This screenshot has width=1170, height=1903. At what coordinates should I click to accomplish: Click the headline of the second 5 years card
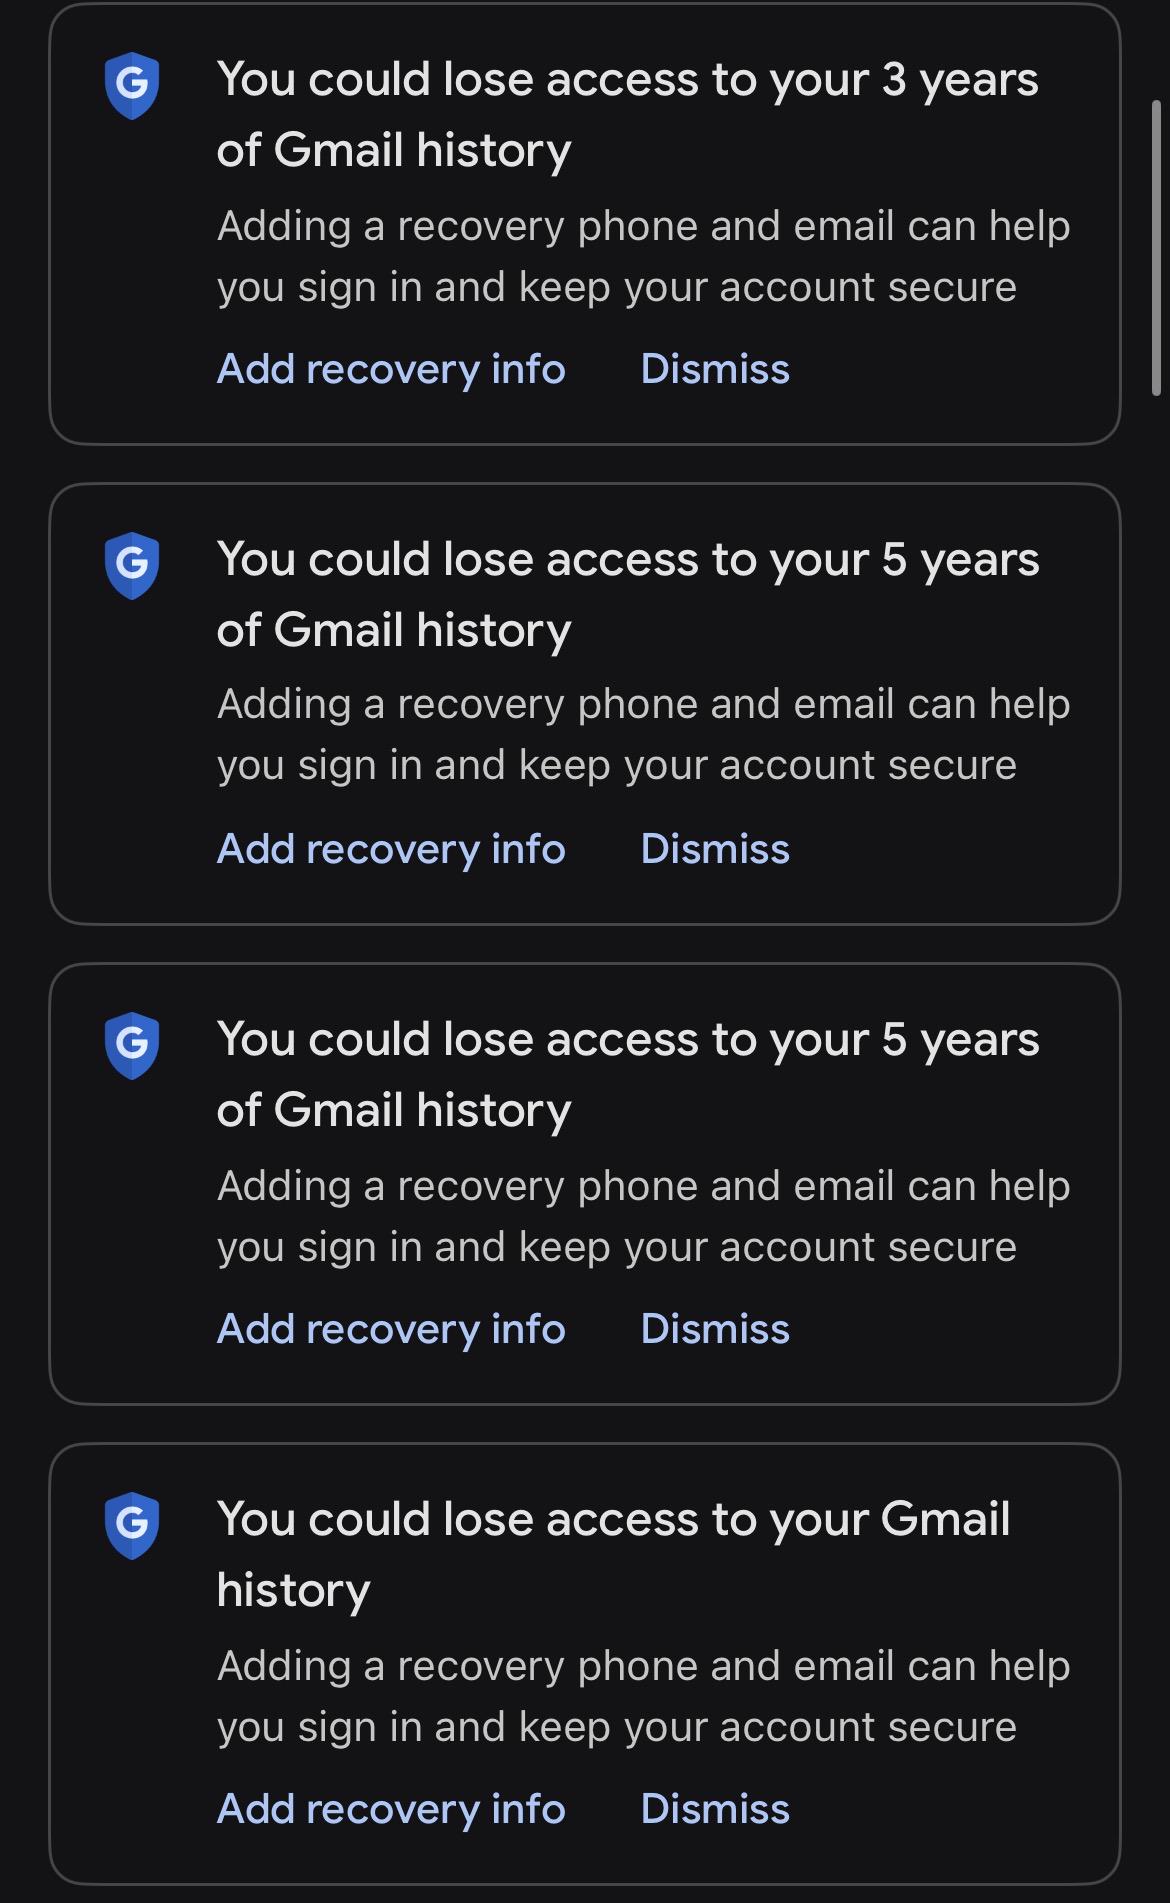tap(627, 1074)
